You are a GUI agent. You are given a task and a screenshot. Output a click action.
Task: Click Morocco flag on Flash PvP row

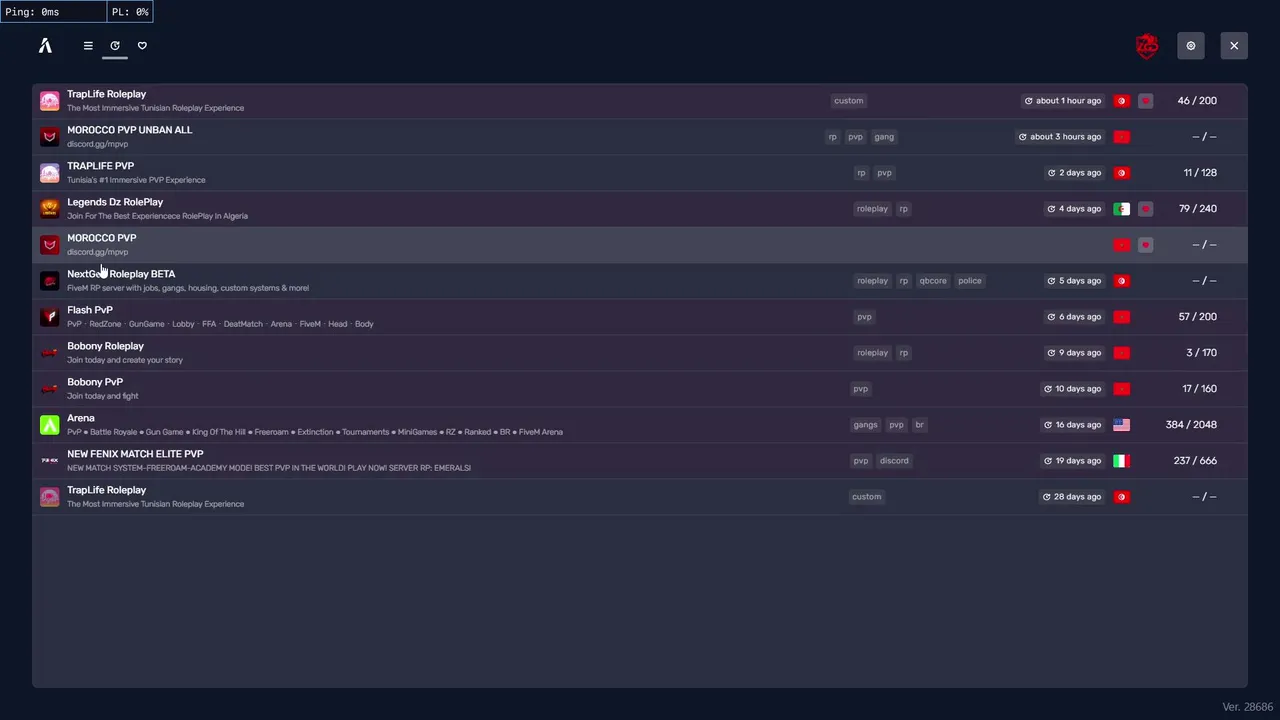1122,317
